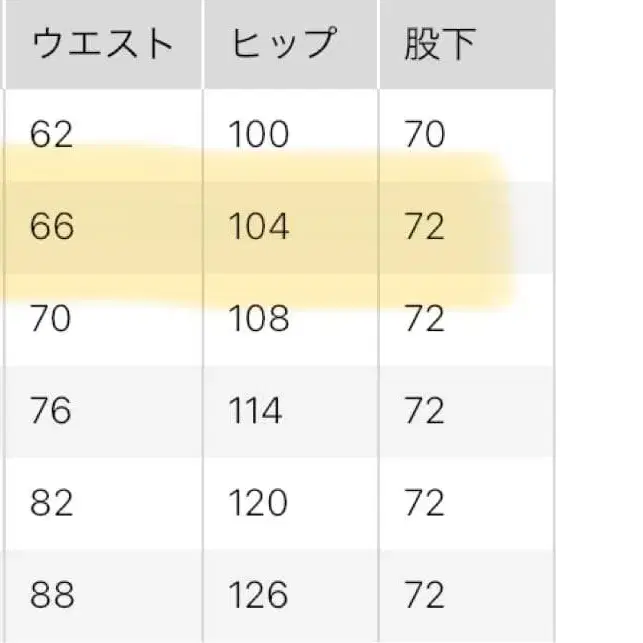
Task: Click the inseam cell showing 70
Action: point(424,134)
